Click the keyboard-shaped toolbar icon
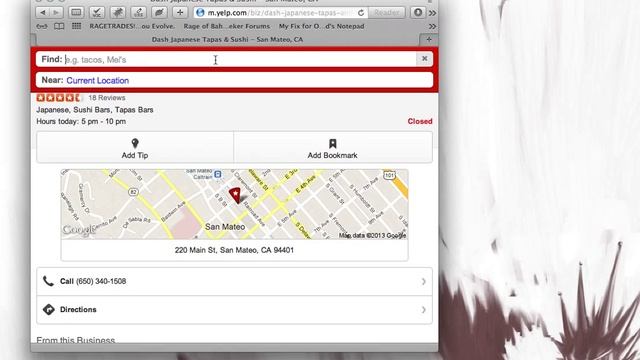This screenshot has height=360, width=640. [x=76, y=13]
